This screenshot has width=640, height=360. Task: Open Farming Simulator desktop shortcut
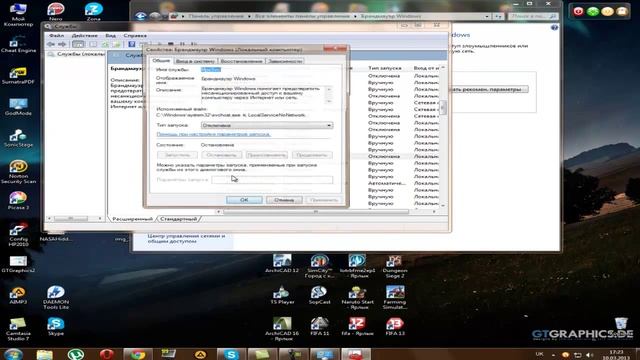tap(395, 298)
